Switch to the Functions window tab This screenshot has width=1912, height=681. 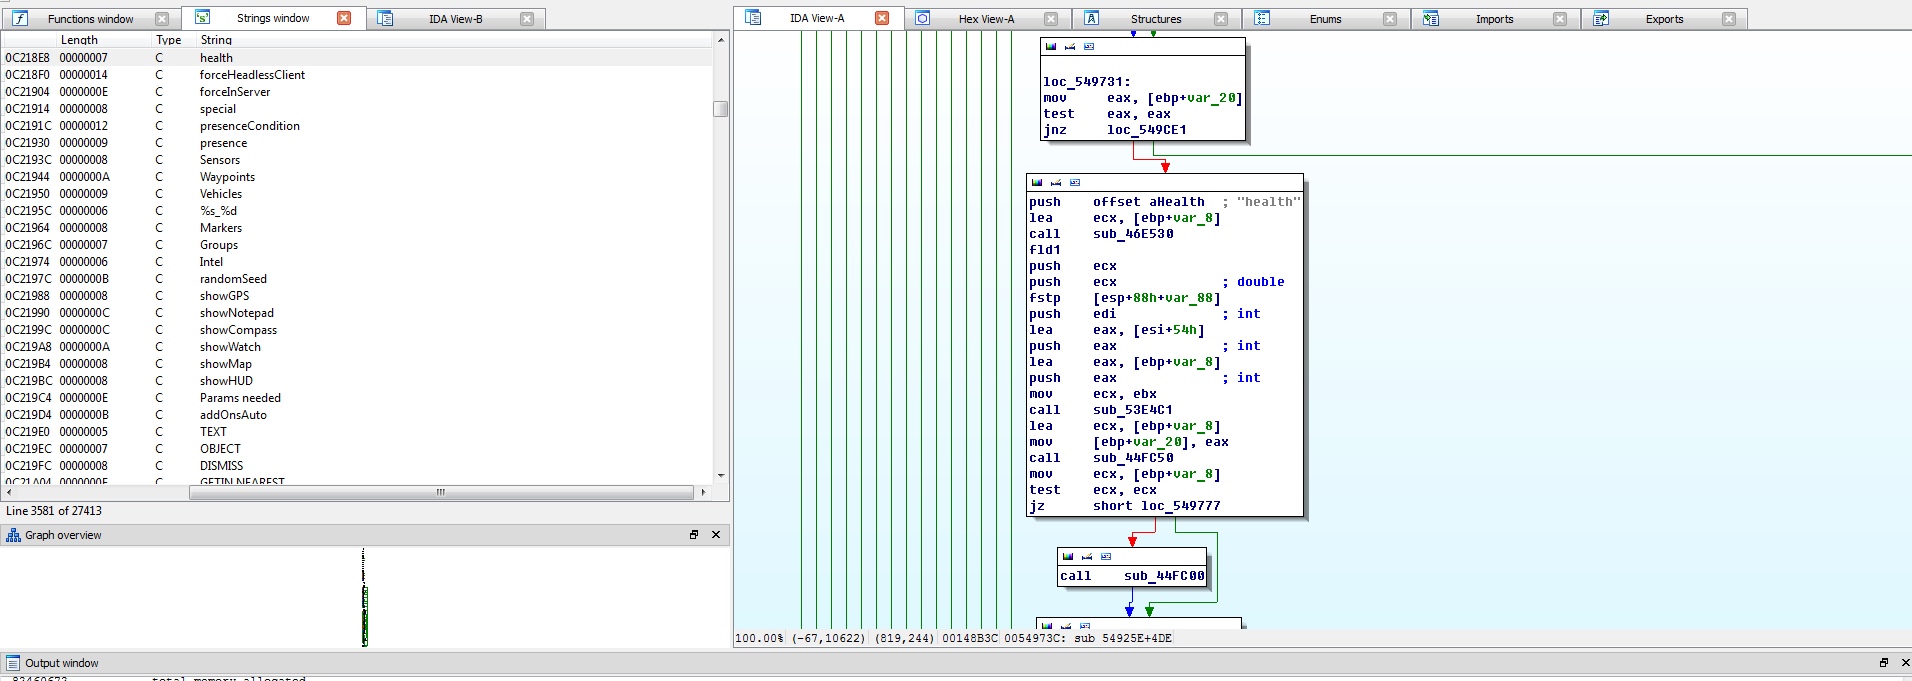click(x=90, y=19)
